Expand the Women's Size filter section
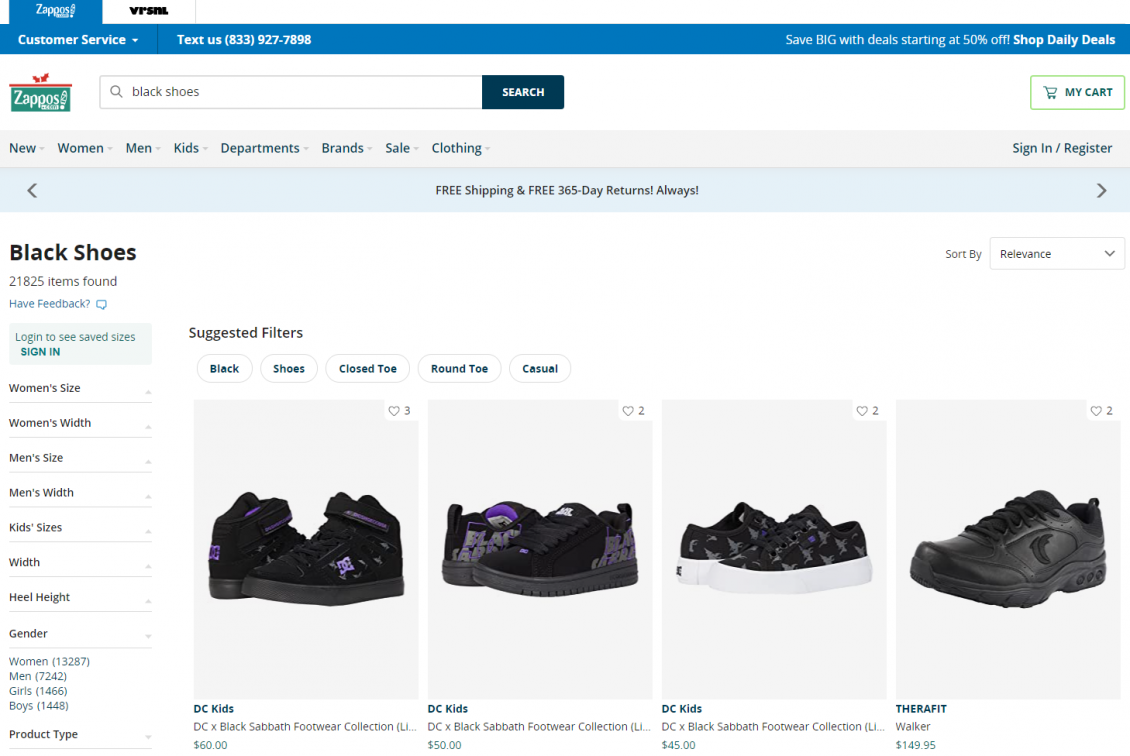Image resolution: width=1130 pixels, height=756 pixels. 79,388
